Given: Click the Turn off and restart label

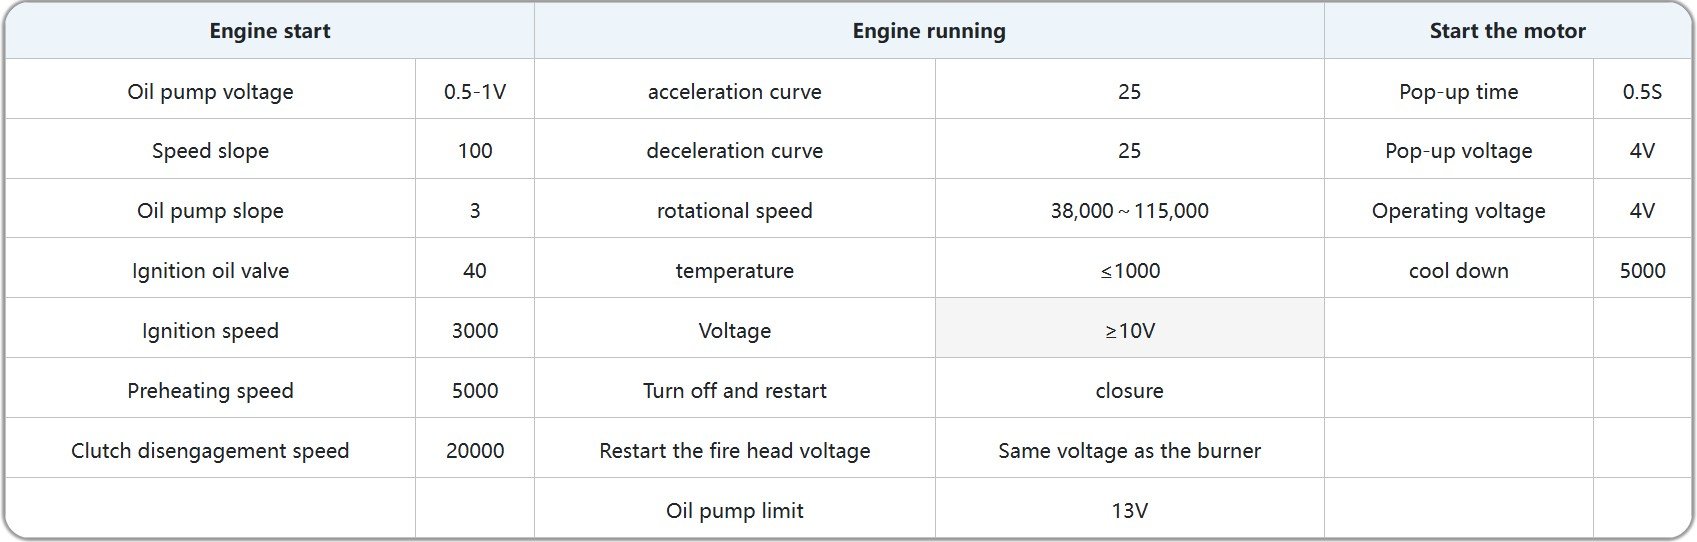Looking at the screenshot, I should pos(734,391).
